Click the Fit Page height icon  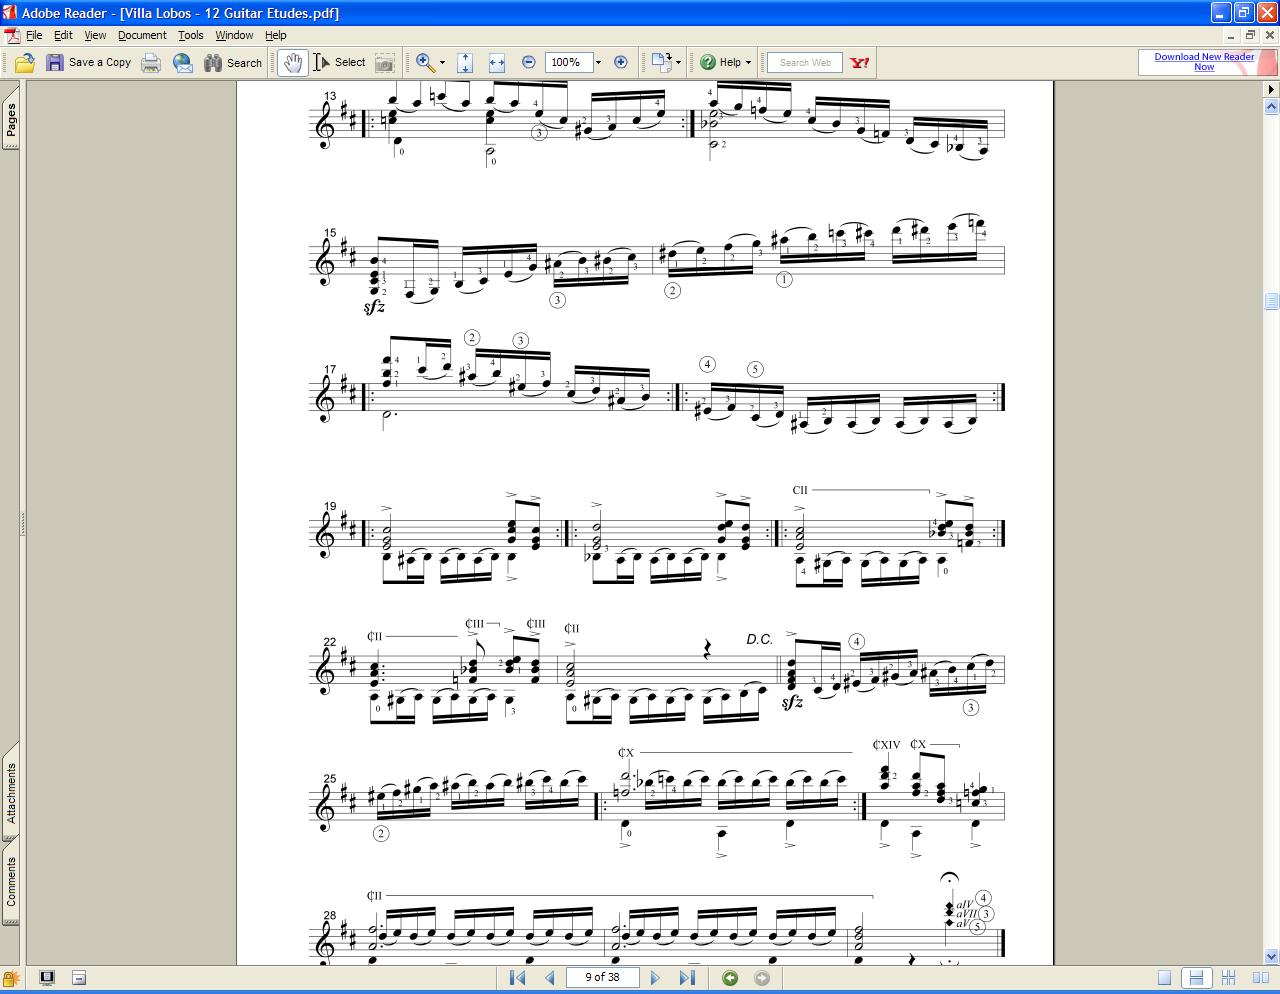[x=465, y=62]
